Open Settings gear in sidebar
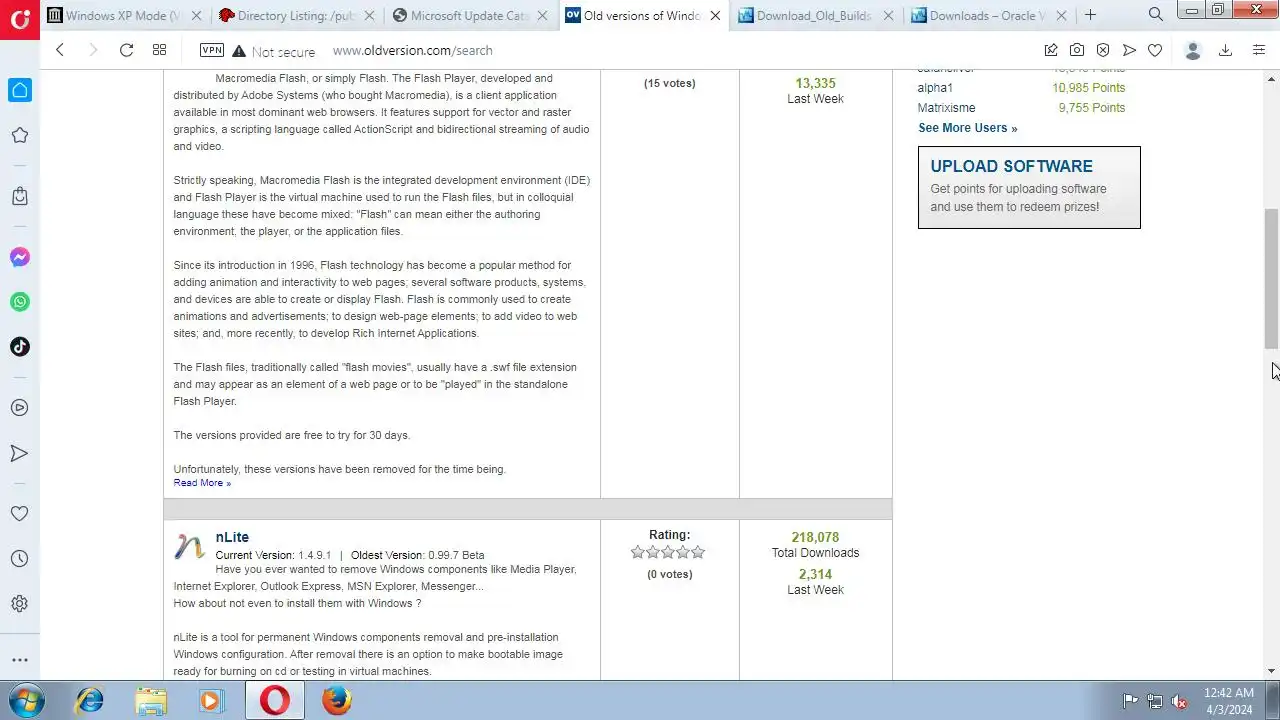Screen dimensions: 1280x720 [19, 604]
